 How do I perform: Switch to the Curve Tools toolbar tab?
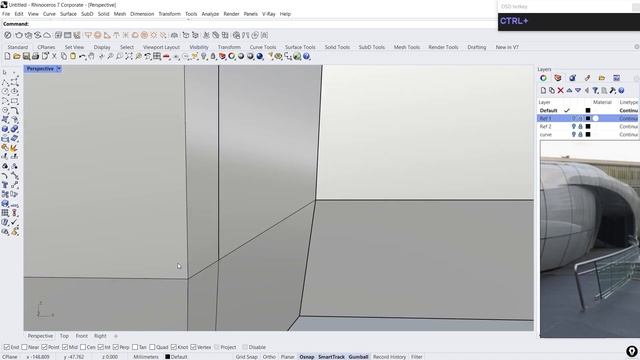pos(263,47)
